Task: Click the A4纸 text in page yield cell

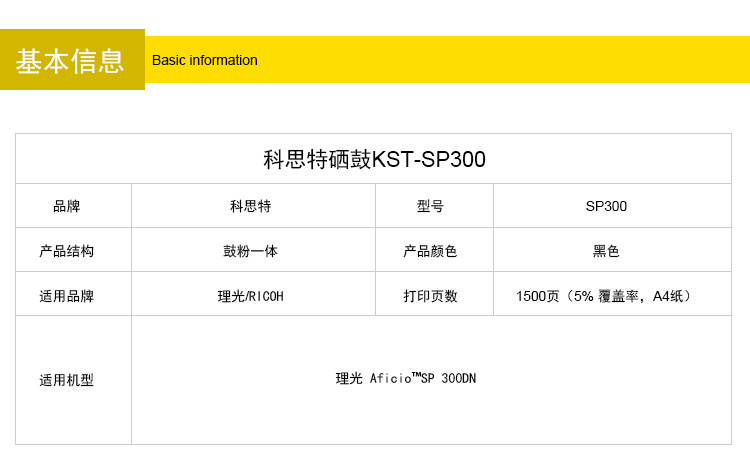Action: point(668,296)
